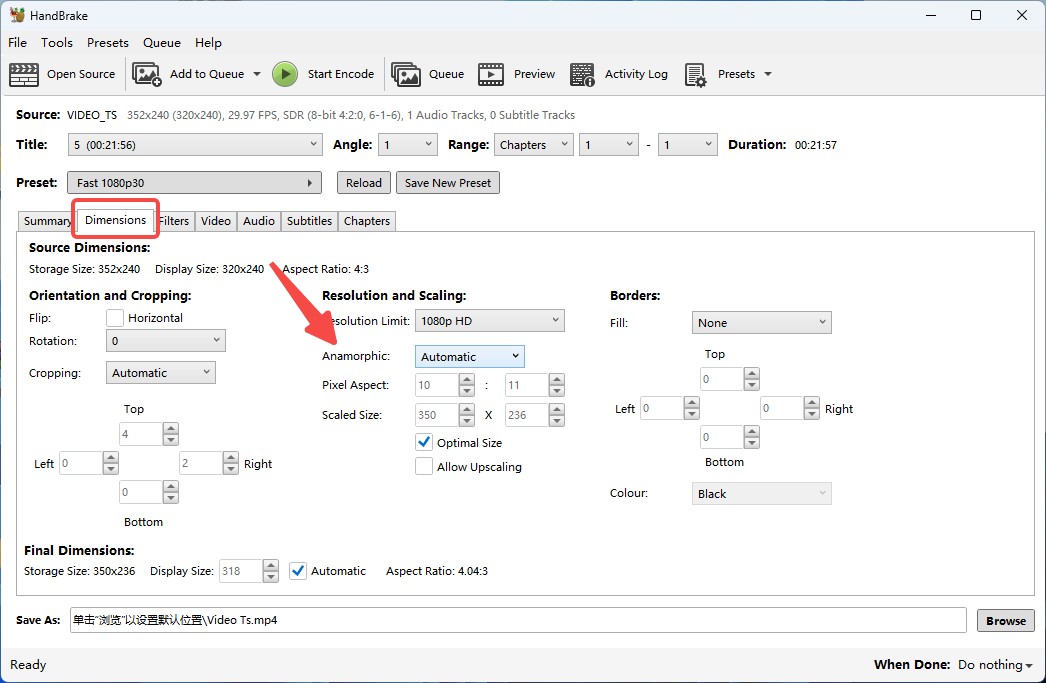
Task: Click the Save New Preset button
Action: (x=447, y=183)
